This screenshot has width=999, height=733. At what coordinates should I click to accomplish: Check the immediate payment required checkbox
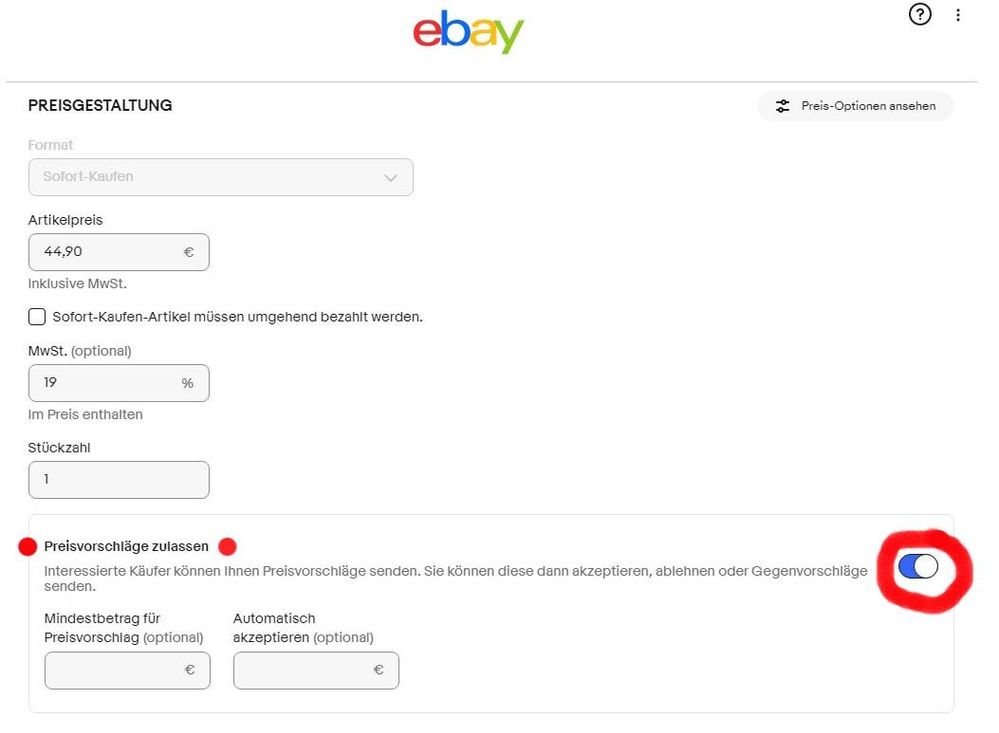click(x=37, y=317)
